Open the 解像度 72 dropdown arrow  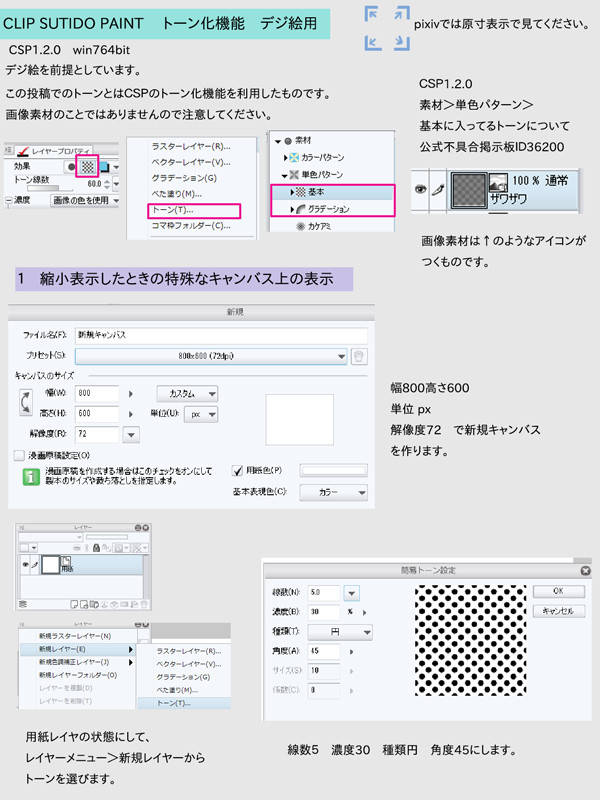(131, 435)
